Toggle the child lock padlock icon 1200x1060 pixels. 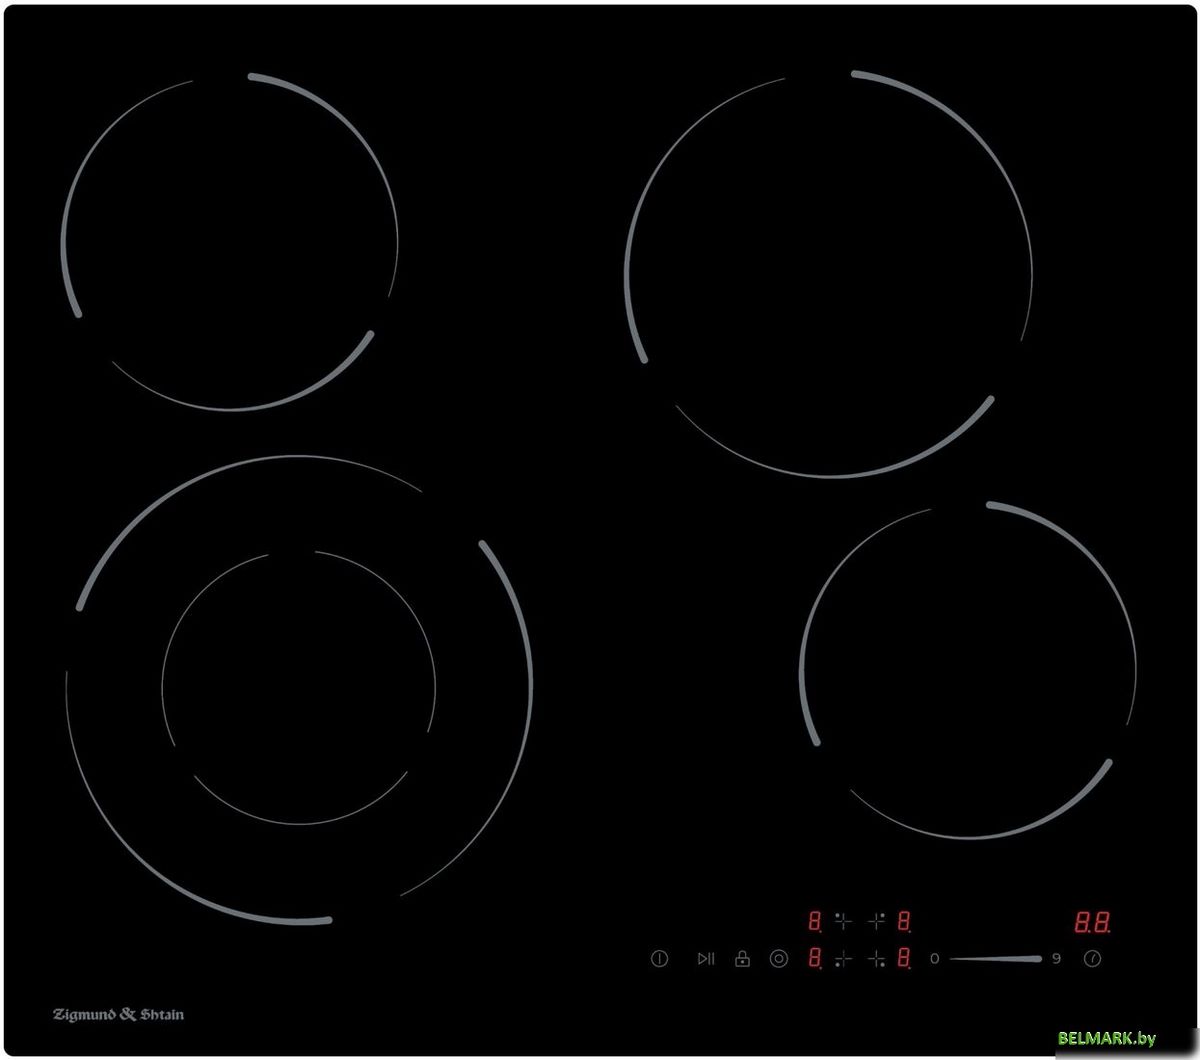(742, 959)
